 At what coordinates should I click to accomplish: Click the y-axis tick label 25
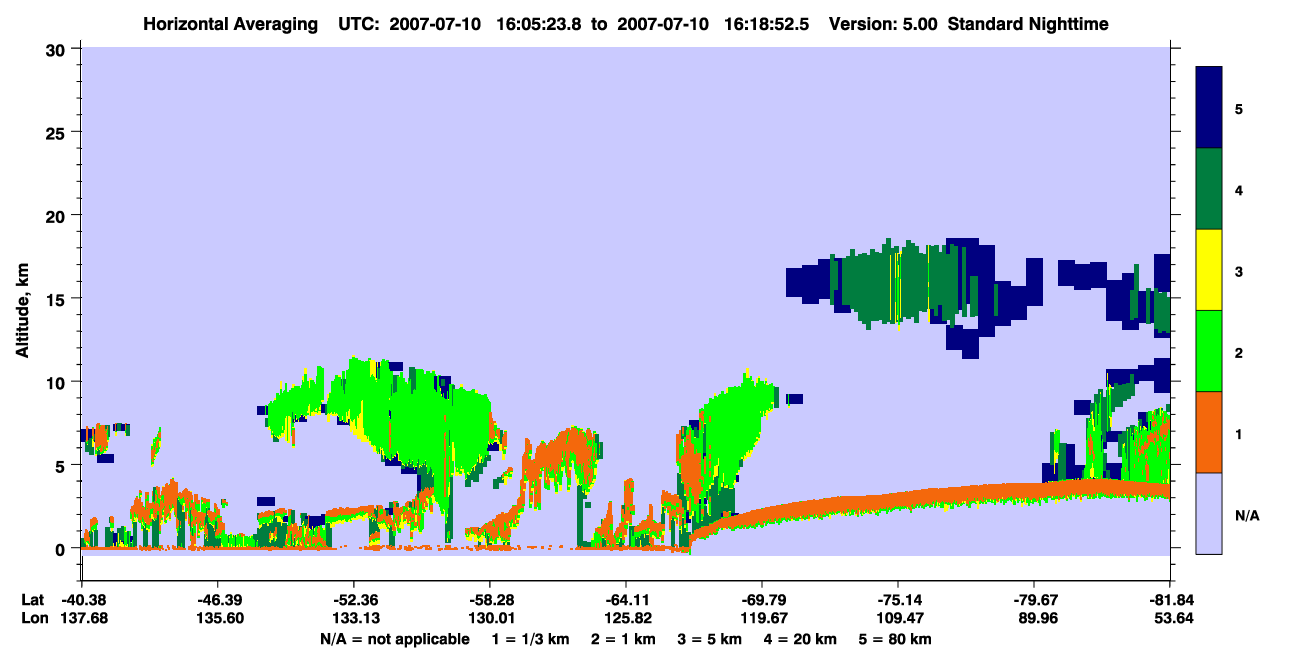(57, 132)
